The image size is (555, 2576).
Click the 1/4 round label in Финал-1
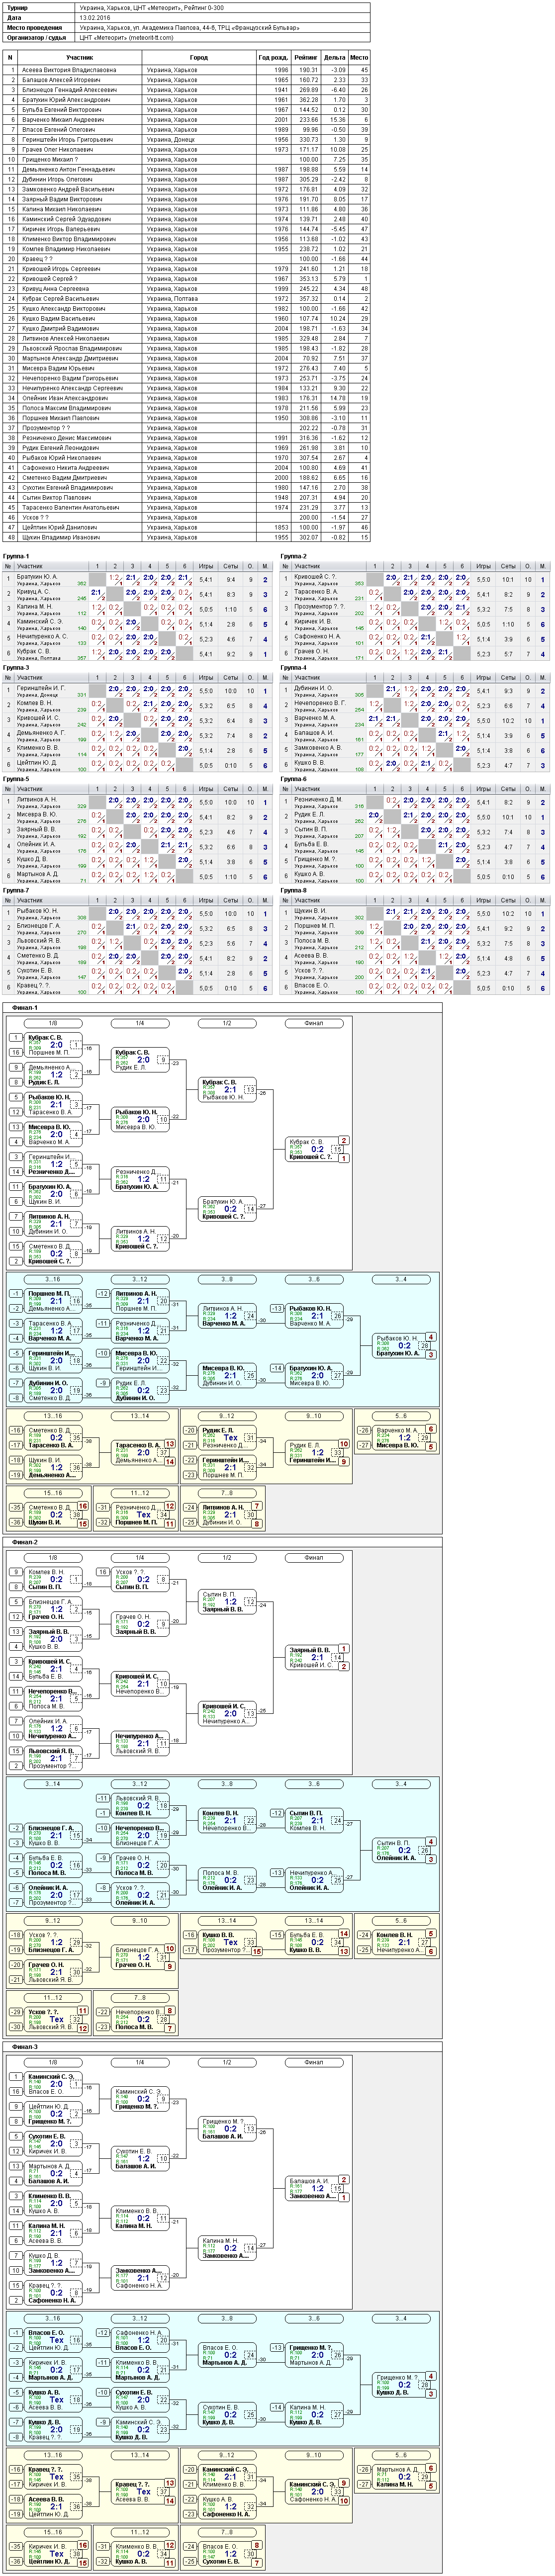point(140,1023)
